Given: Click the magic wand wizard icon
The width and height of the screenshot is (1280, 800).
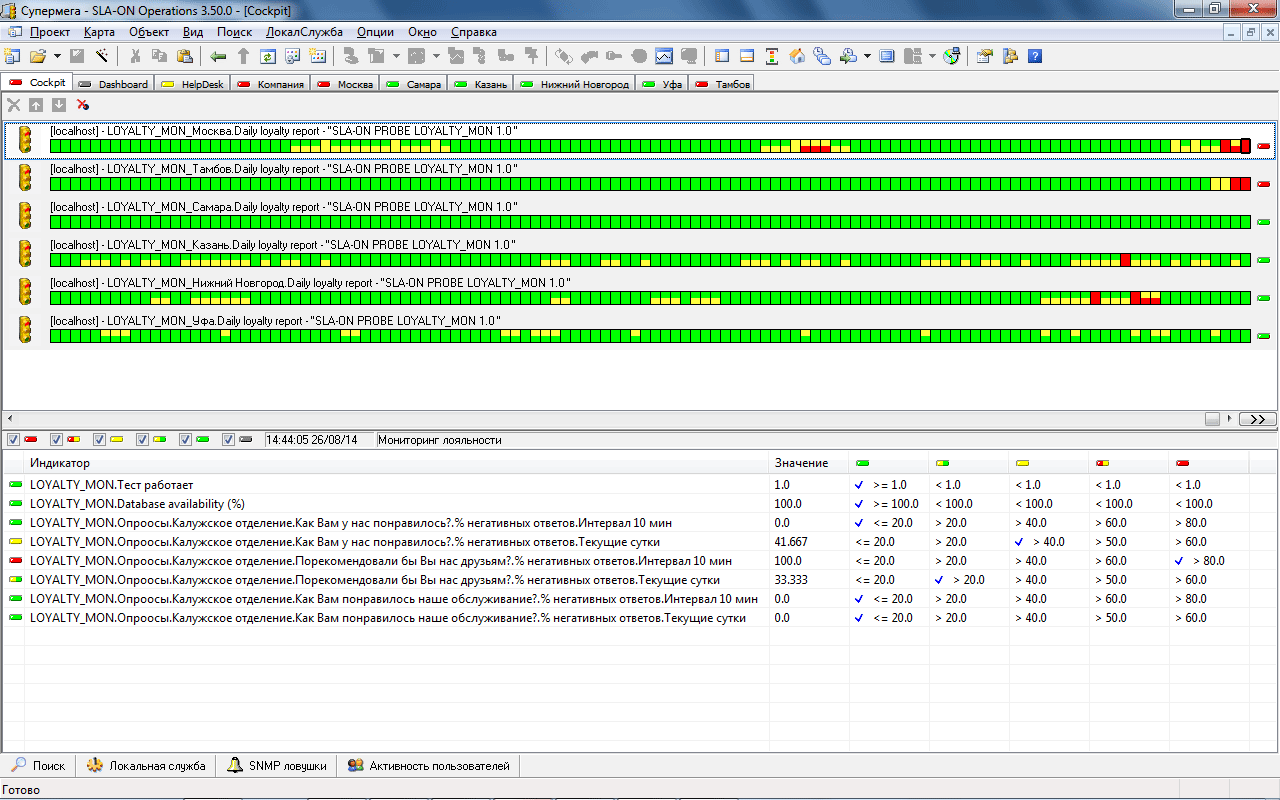Looking at the screenshot, I should point(102,56).
